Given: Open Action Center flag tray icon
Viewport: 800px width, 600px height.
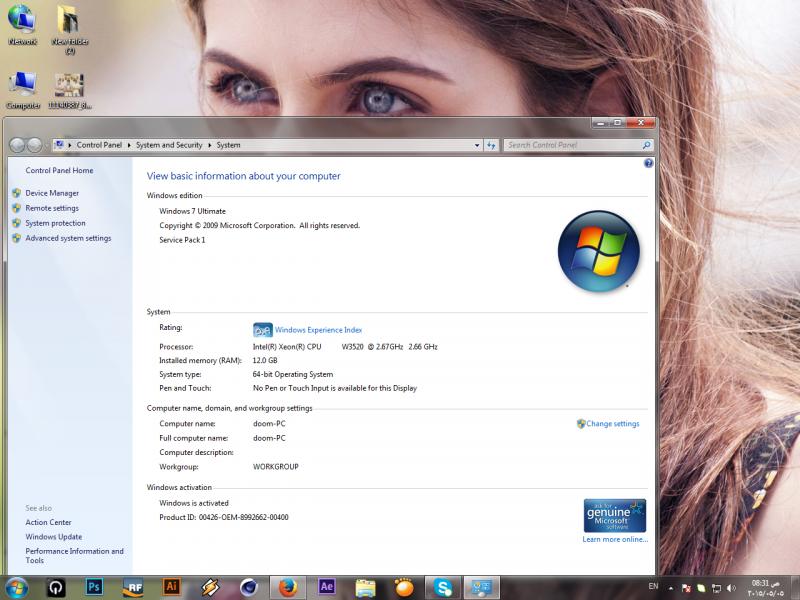Looking at the screenshot, I should pos(686,588).
